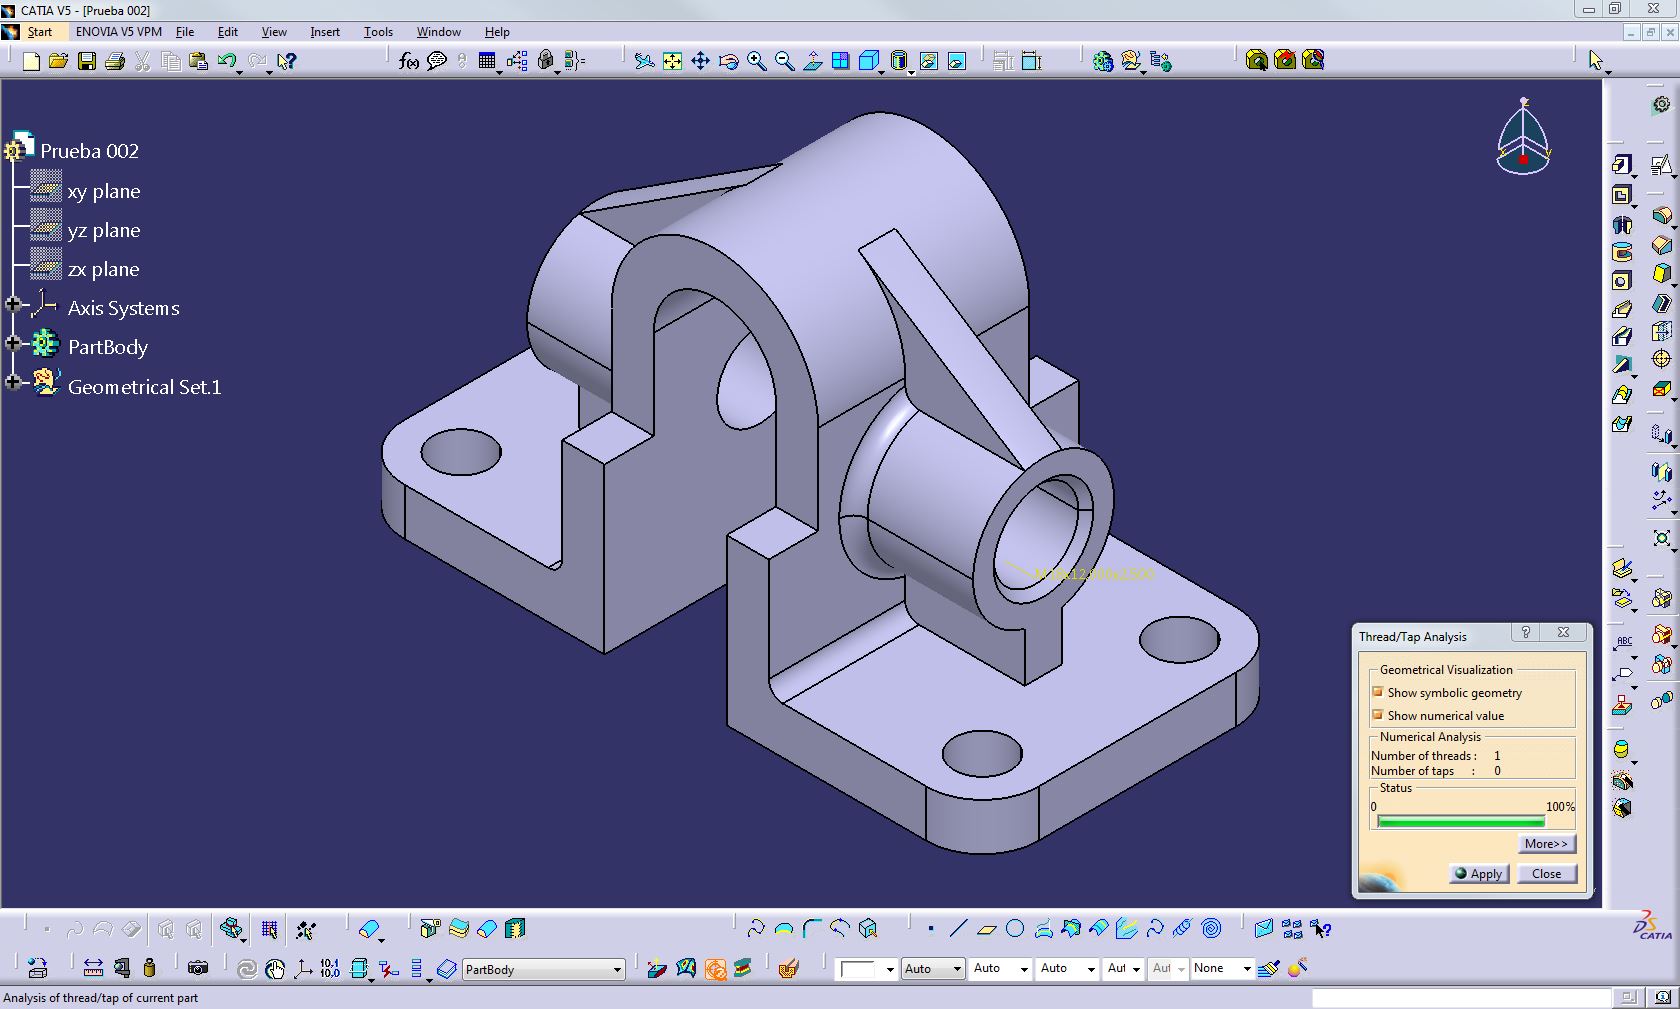This screenshot has height=1009, width=1680.
Task: Activate the What's This help cursor
Action: point(287,61)
